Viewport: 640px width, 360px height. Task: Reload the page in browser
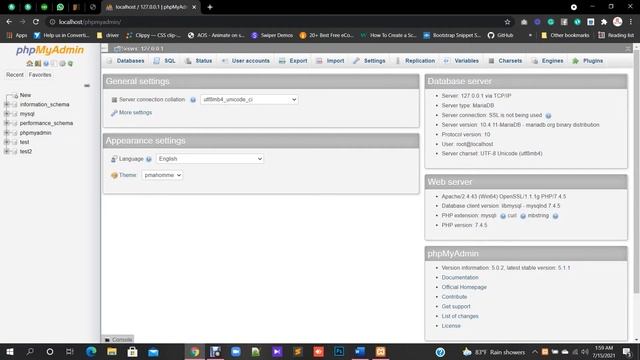pyautogui.click(x=36, y=22)
